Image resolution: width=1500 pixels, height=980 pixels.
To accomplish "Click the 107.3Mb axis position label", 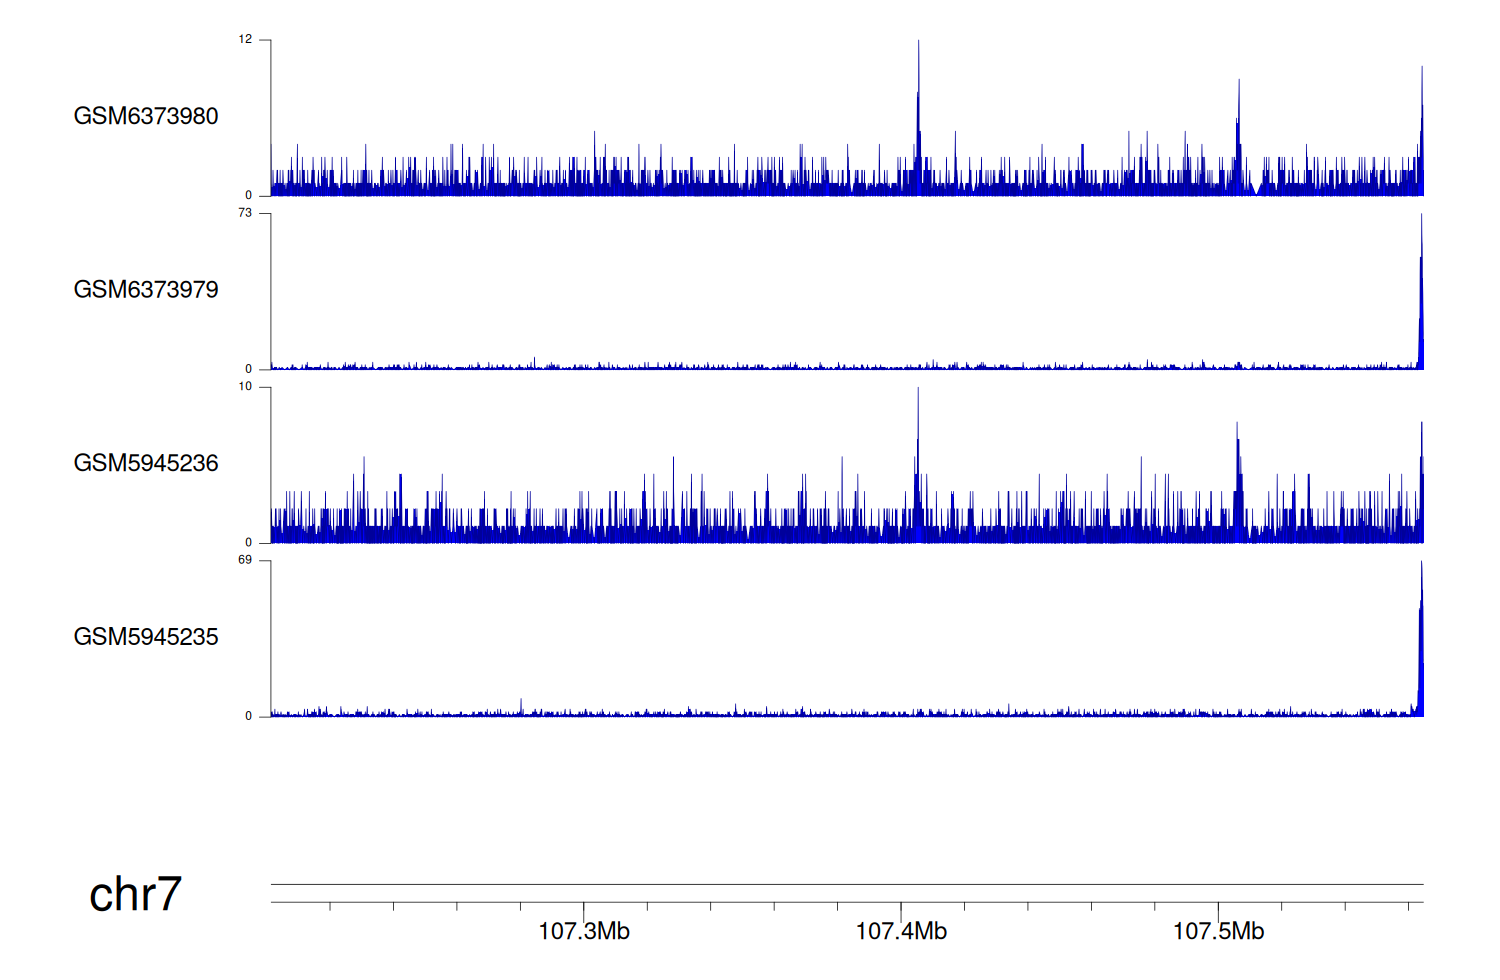I will point(584,932).
